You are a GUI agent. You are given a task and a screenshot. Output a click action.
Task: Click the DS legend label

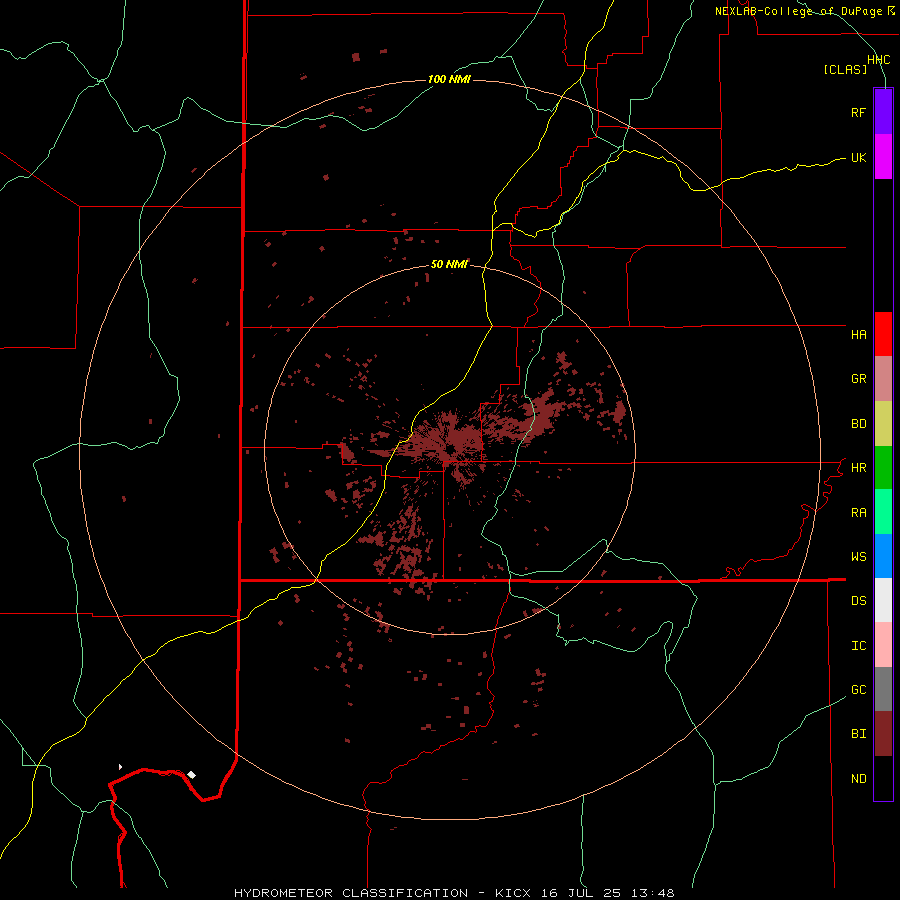(858, 601)
